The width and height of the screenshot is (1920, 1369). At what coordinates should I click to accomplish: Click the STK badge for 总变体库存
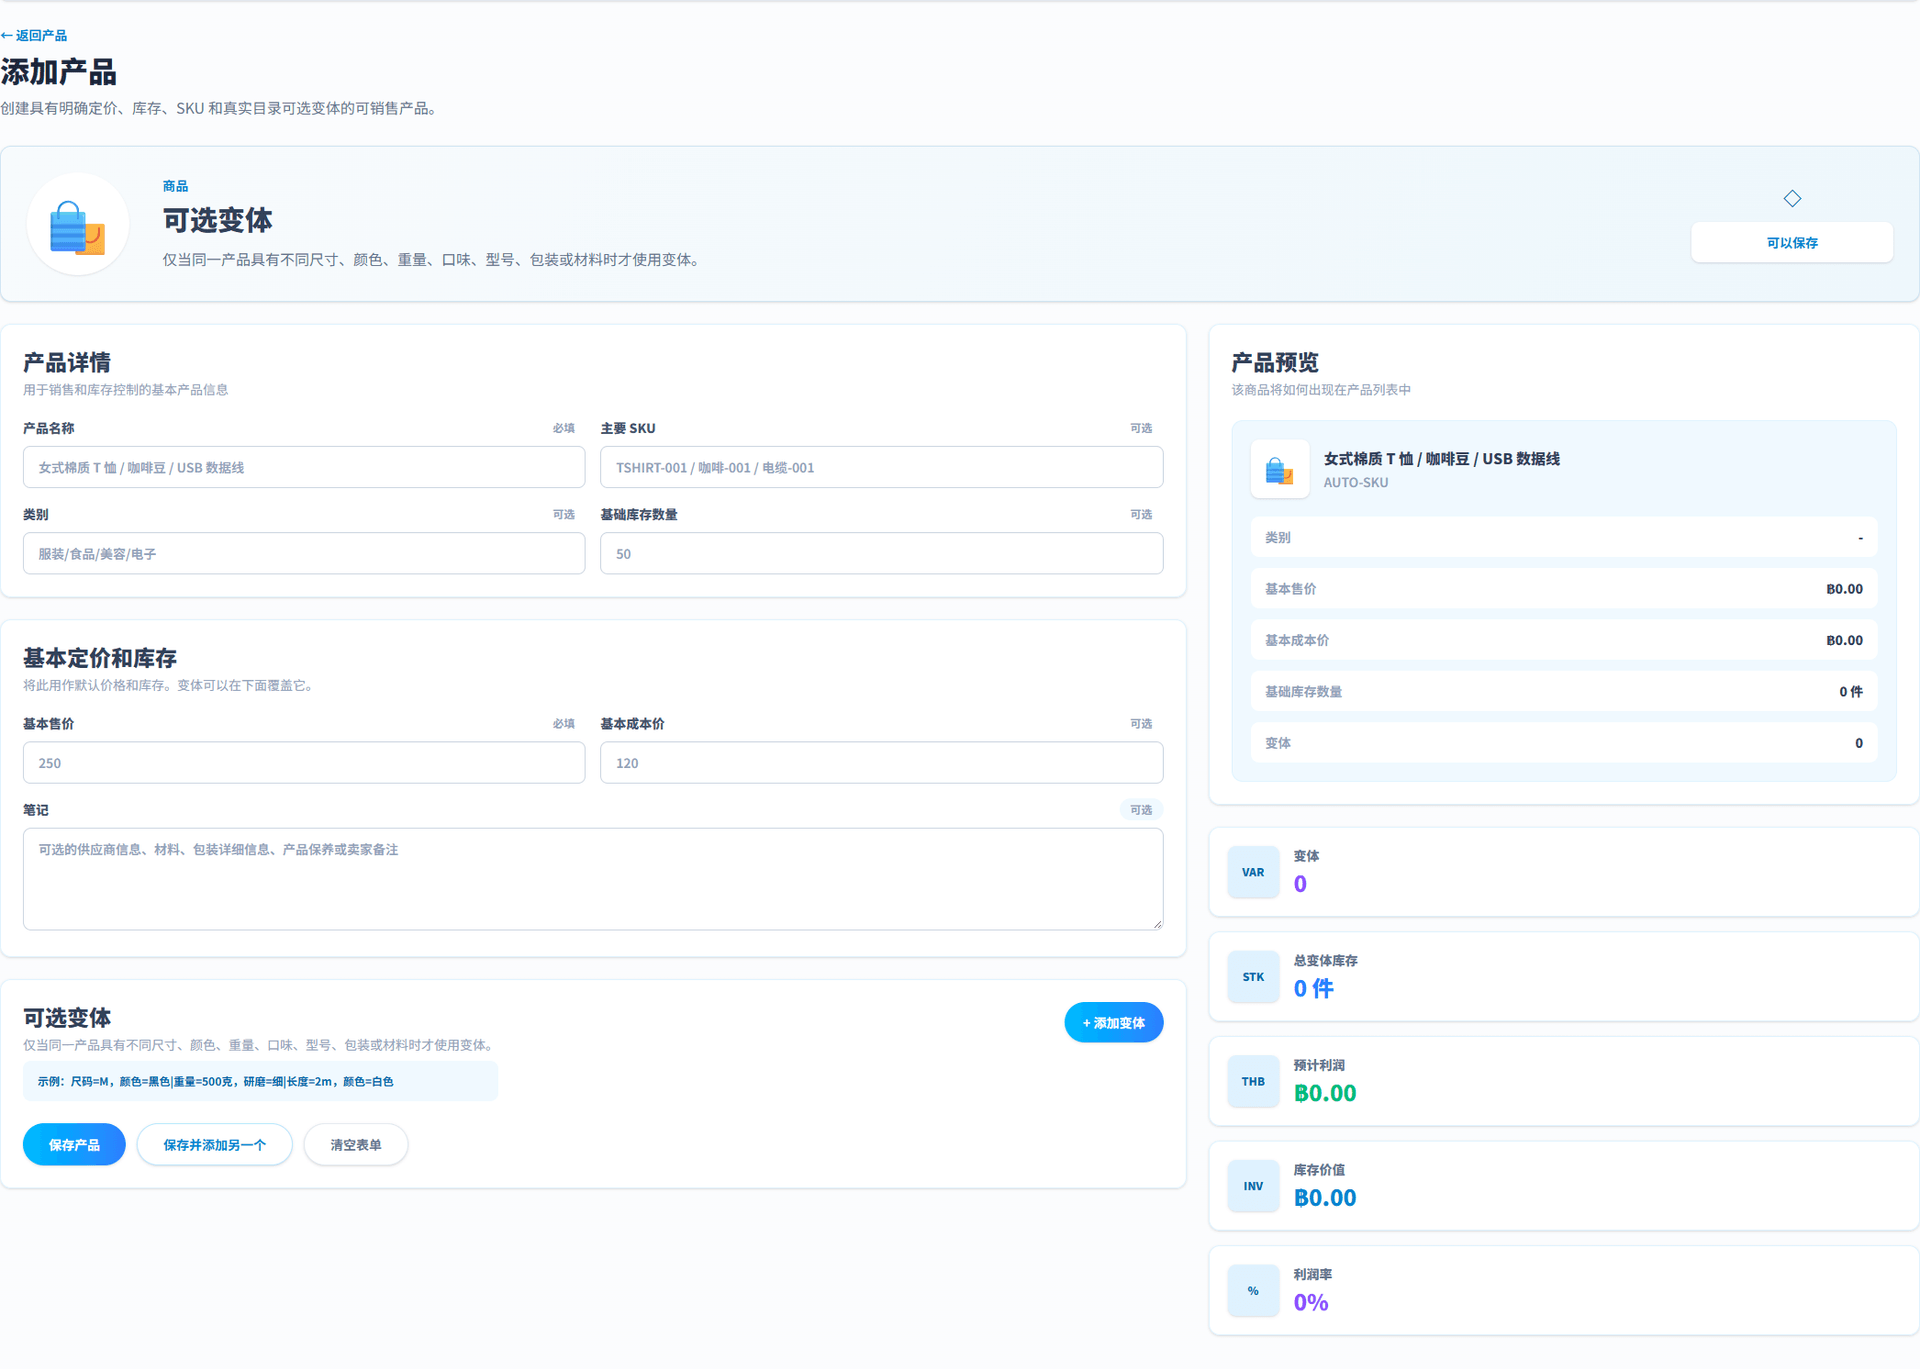1253,977
